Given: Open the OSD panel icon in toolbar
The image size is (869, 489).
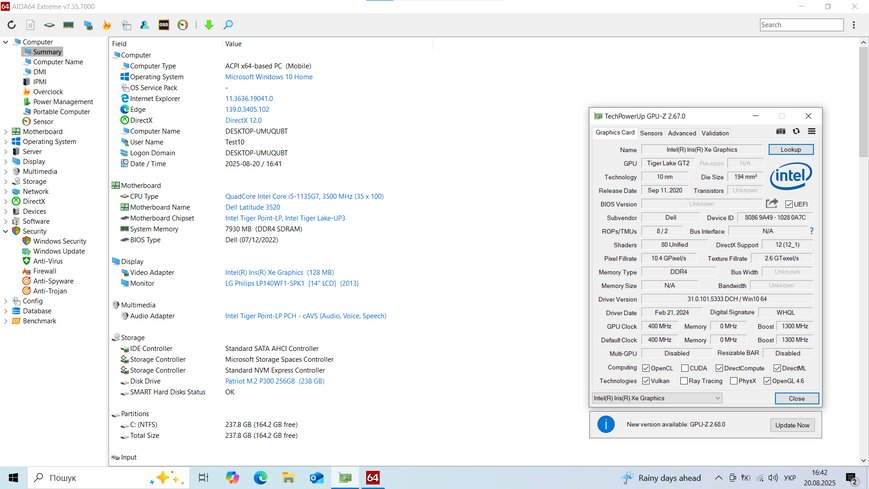Looking at the screenshot, I should tap(163, 25).
